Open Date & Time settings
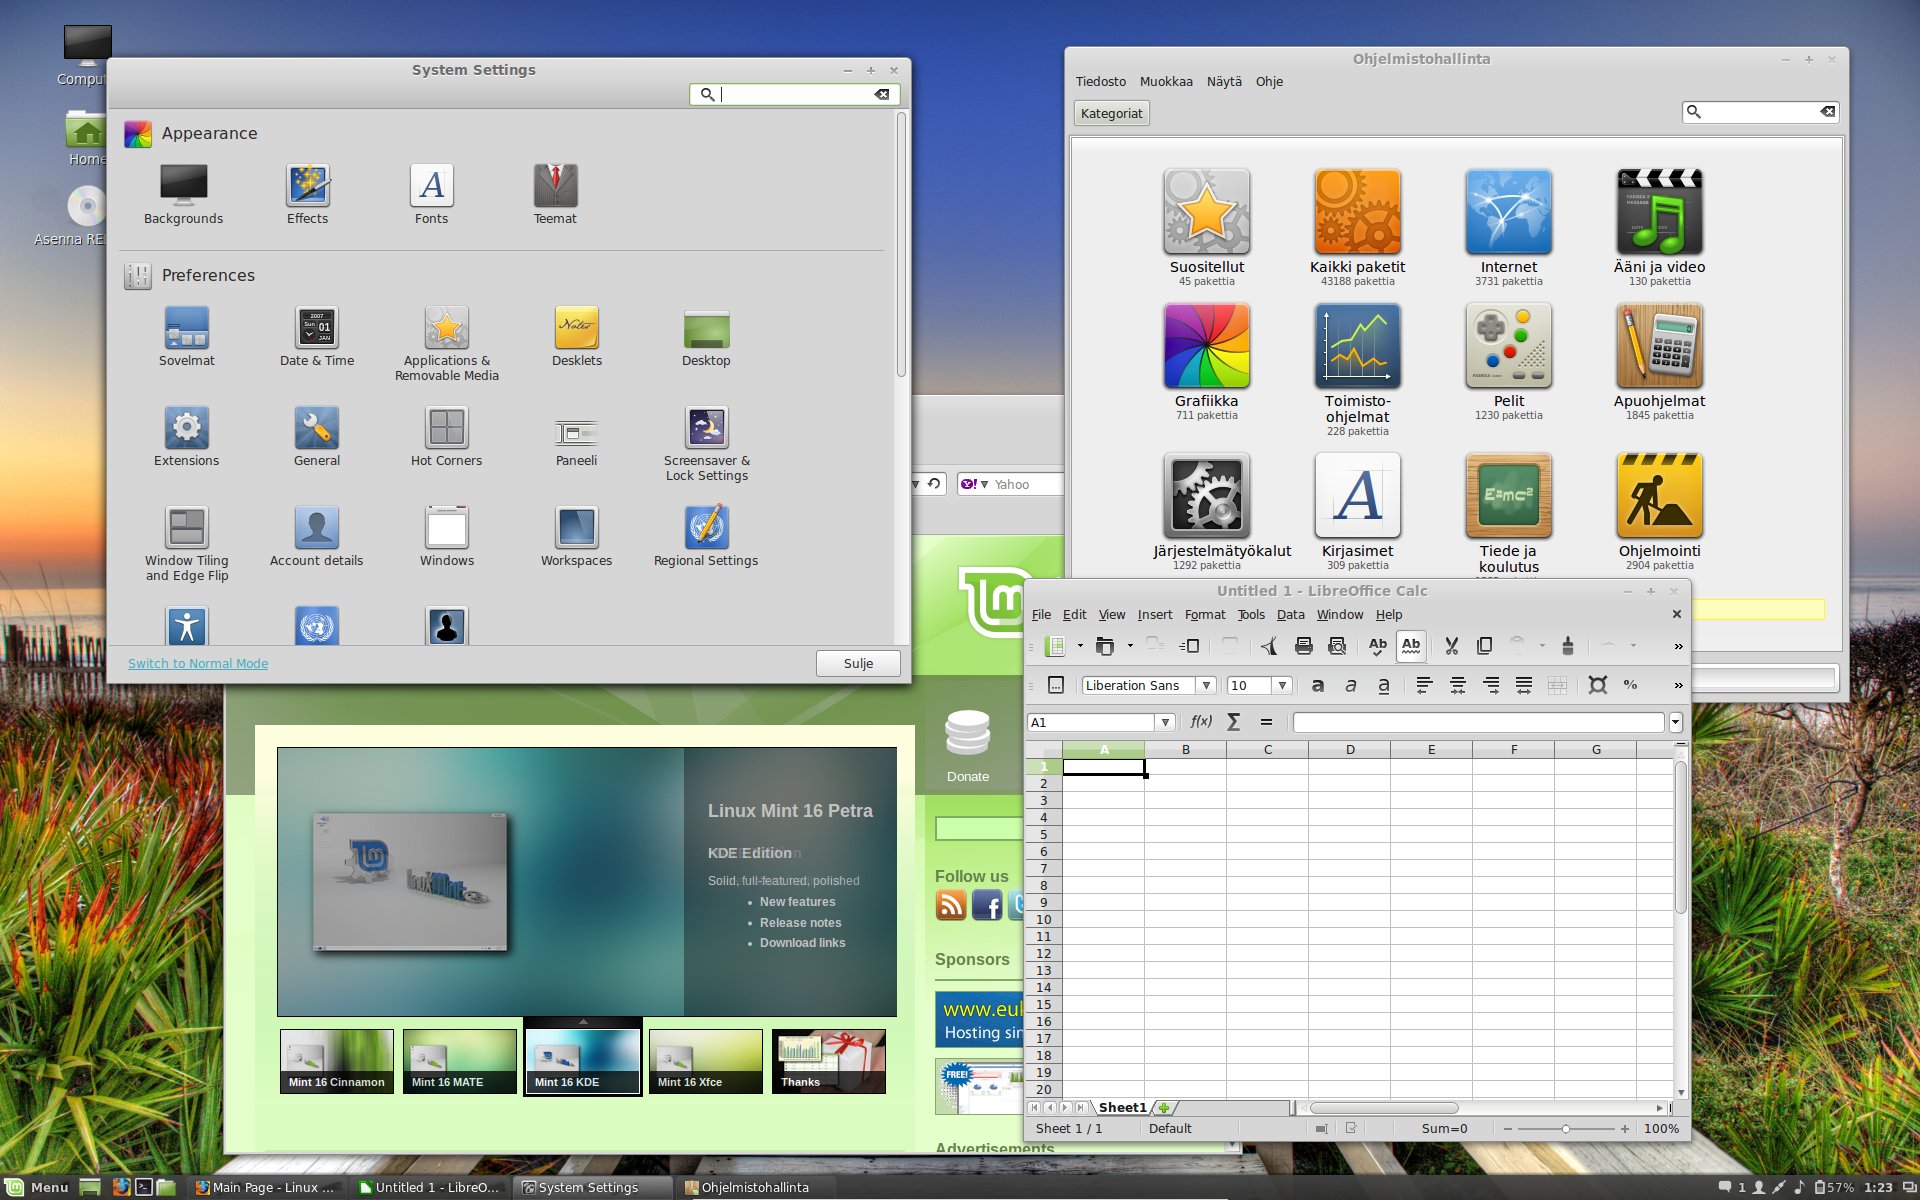Screen dimensions: 1920x1200 coord(317,336)
